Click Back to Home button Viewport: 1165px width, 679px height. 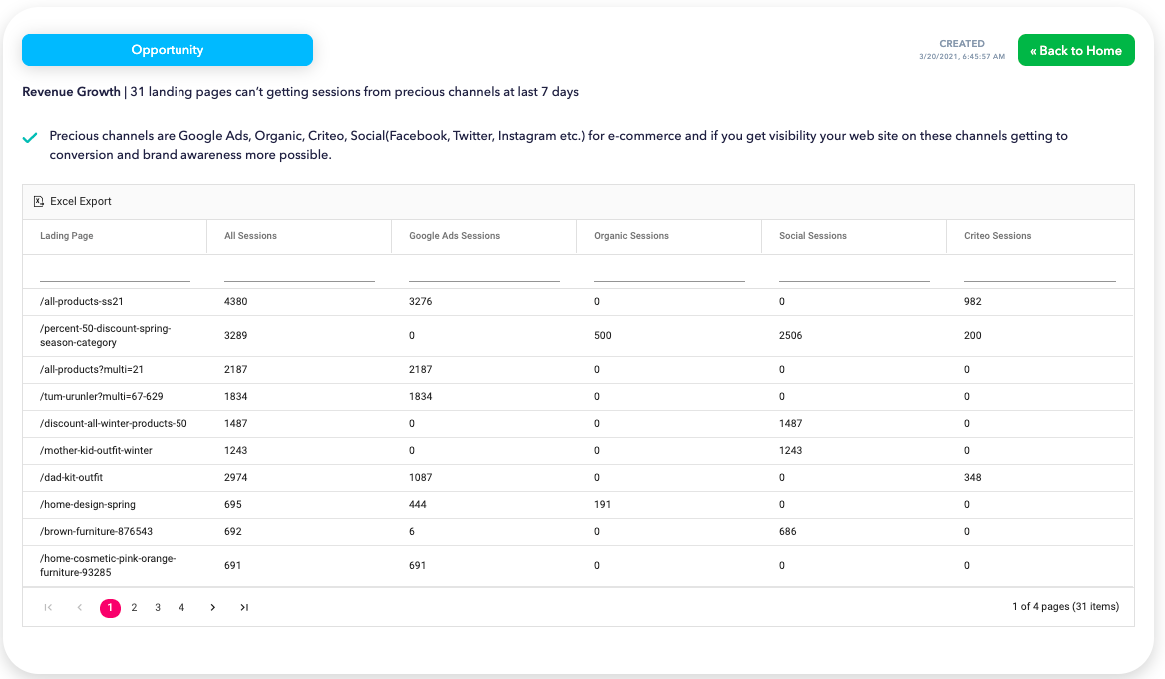(x=1075, y=50)
